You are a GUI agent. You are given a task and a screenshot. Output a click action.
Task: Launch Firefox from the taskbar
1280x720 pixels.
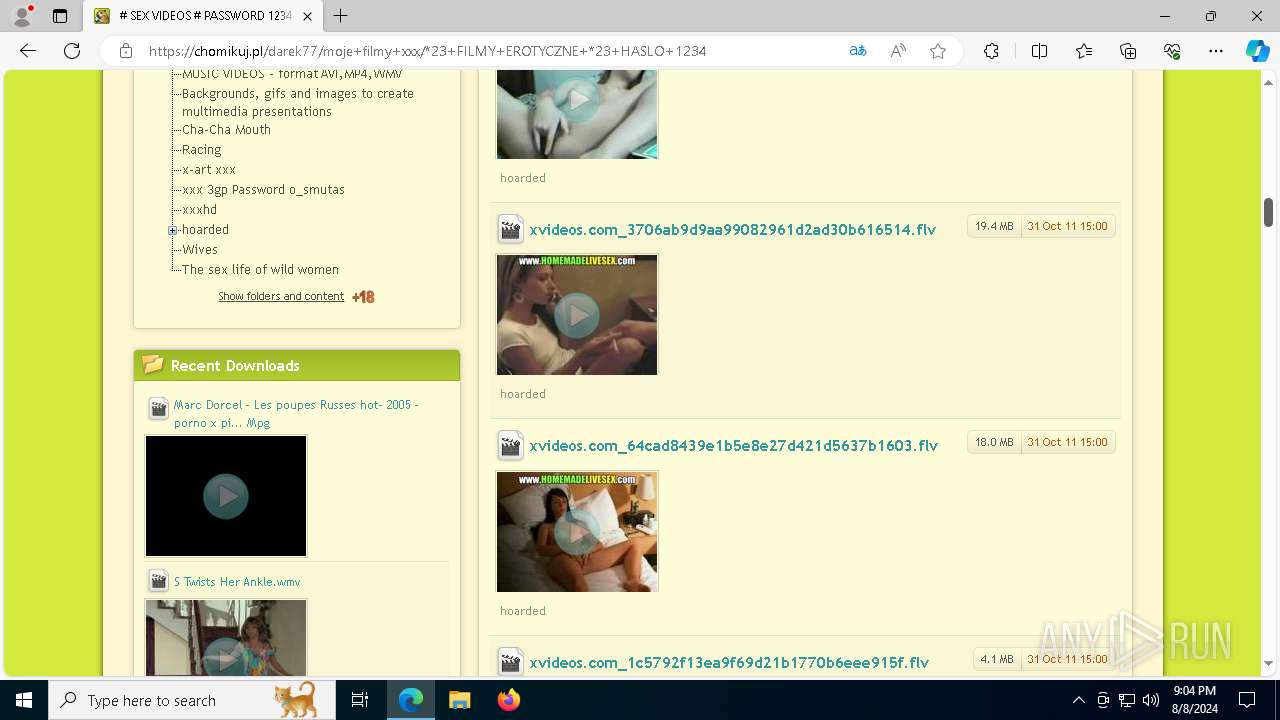click(x=509, y=700)
